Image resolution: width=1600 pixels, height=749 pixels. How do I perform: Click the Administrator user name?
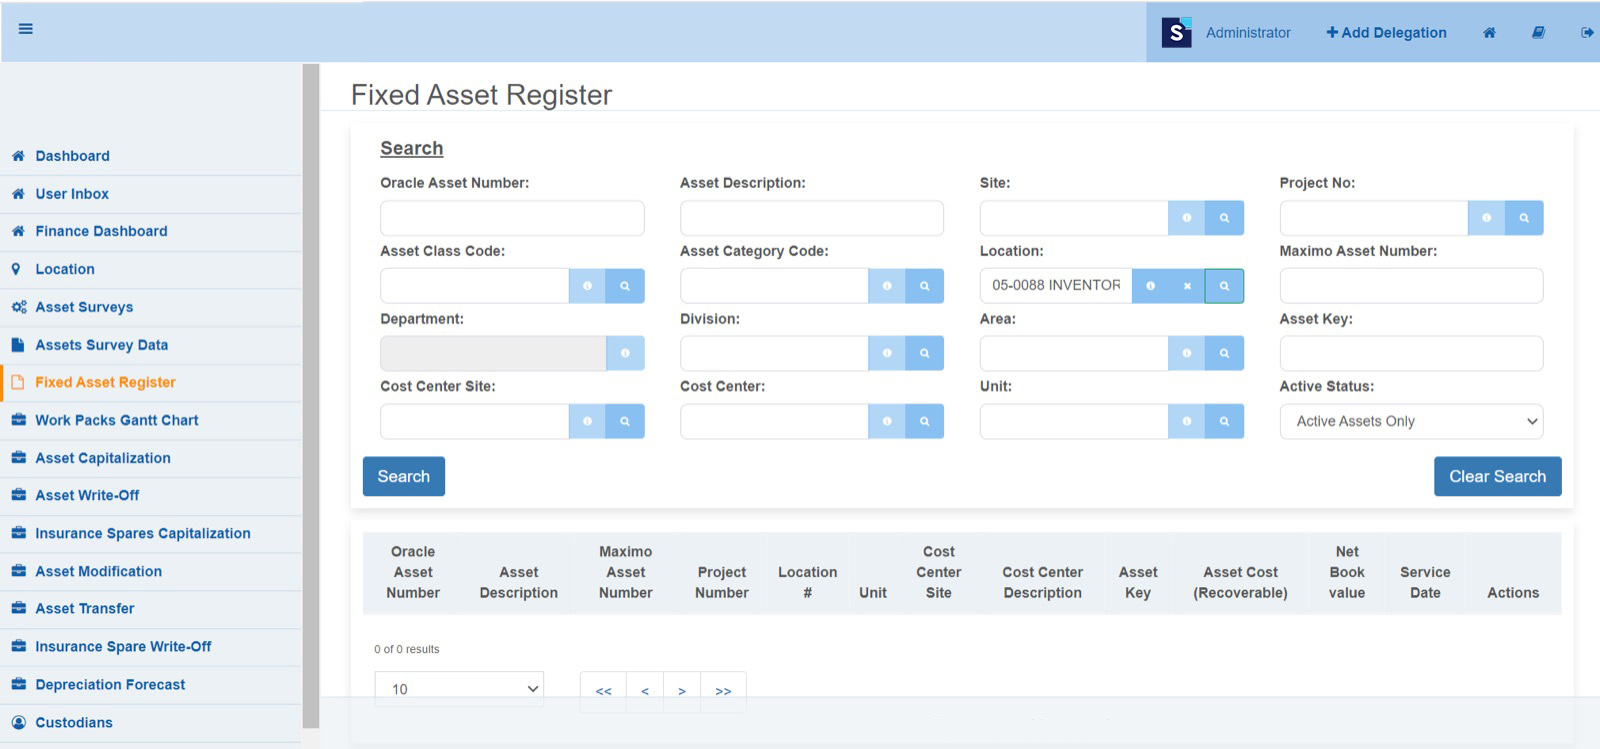(x=1248, y=33)
